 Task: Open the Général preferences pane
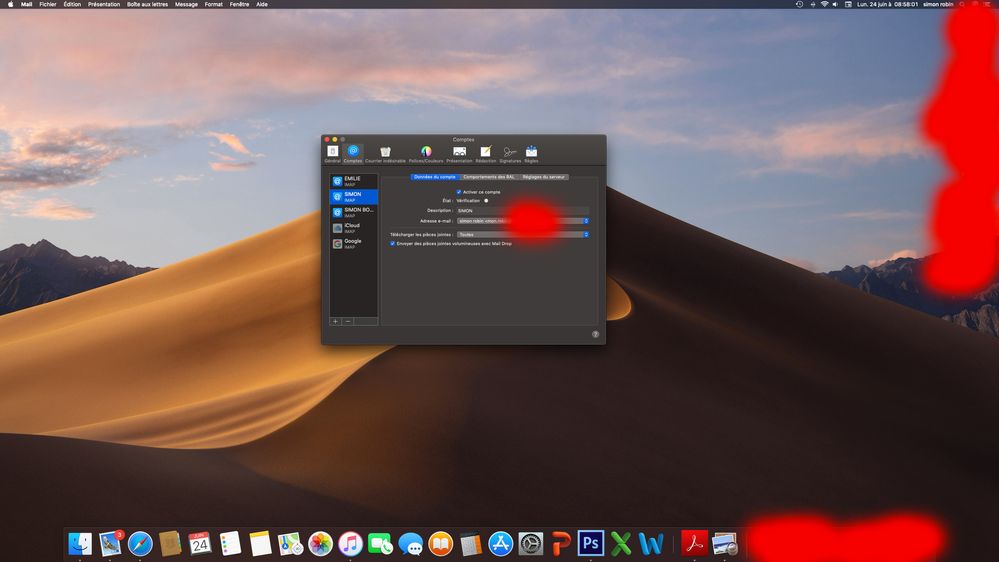pos(332,153)
